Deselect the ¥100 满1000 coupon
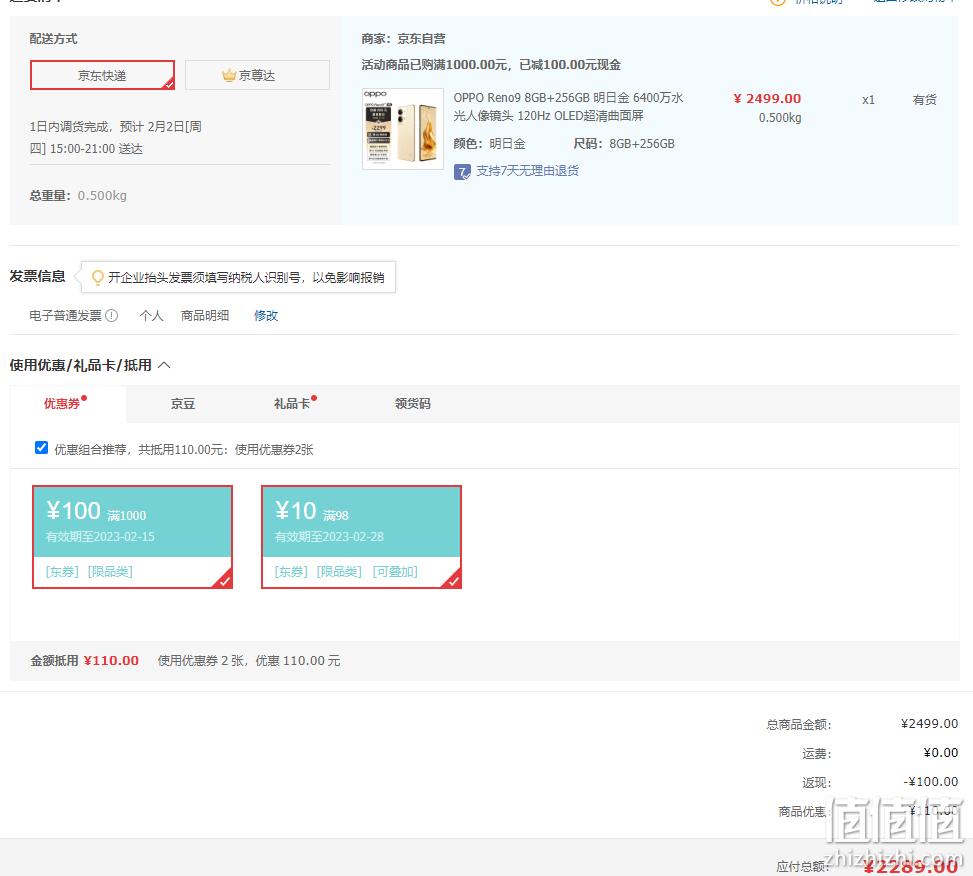 coord(132,537)
